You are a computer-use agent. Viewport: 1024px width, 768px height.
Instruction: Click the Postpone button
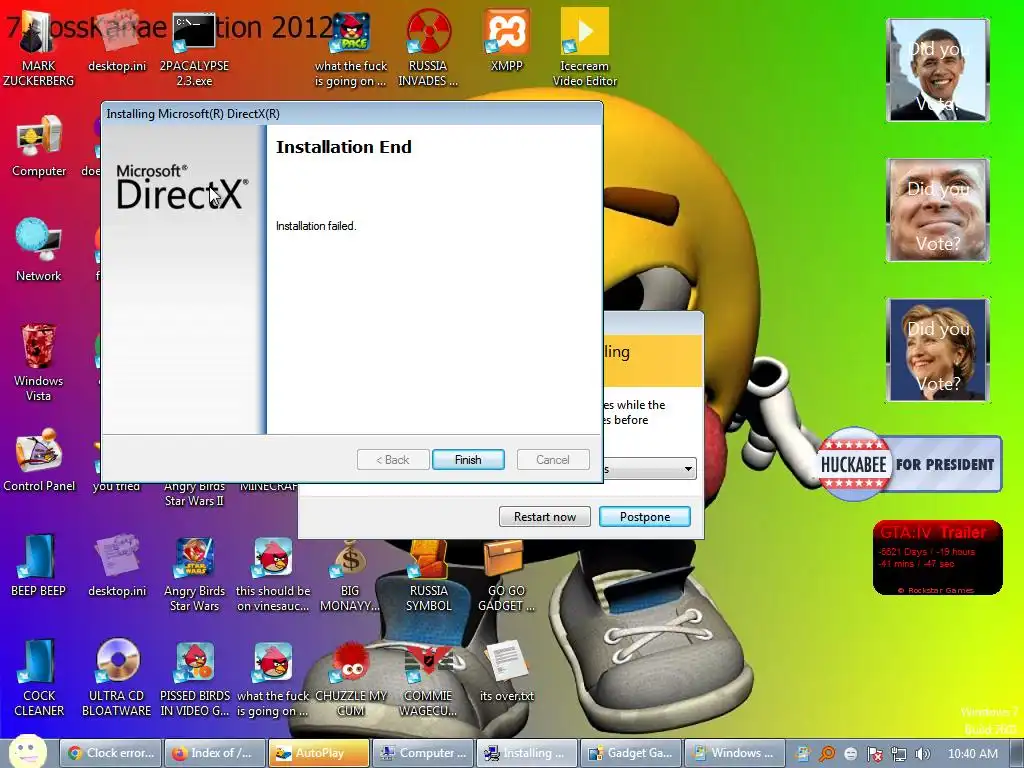pyautogui.click(x=645, y=517)
